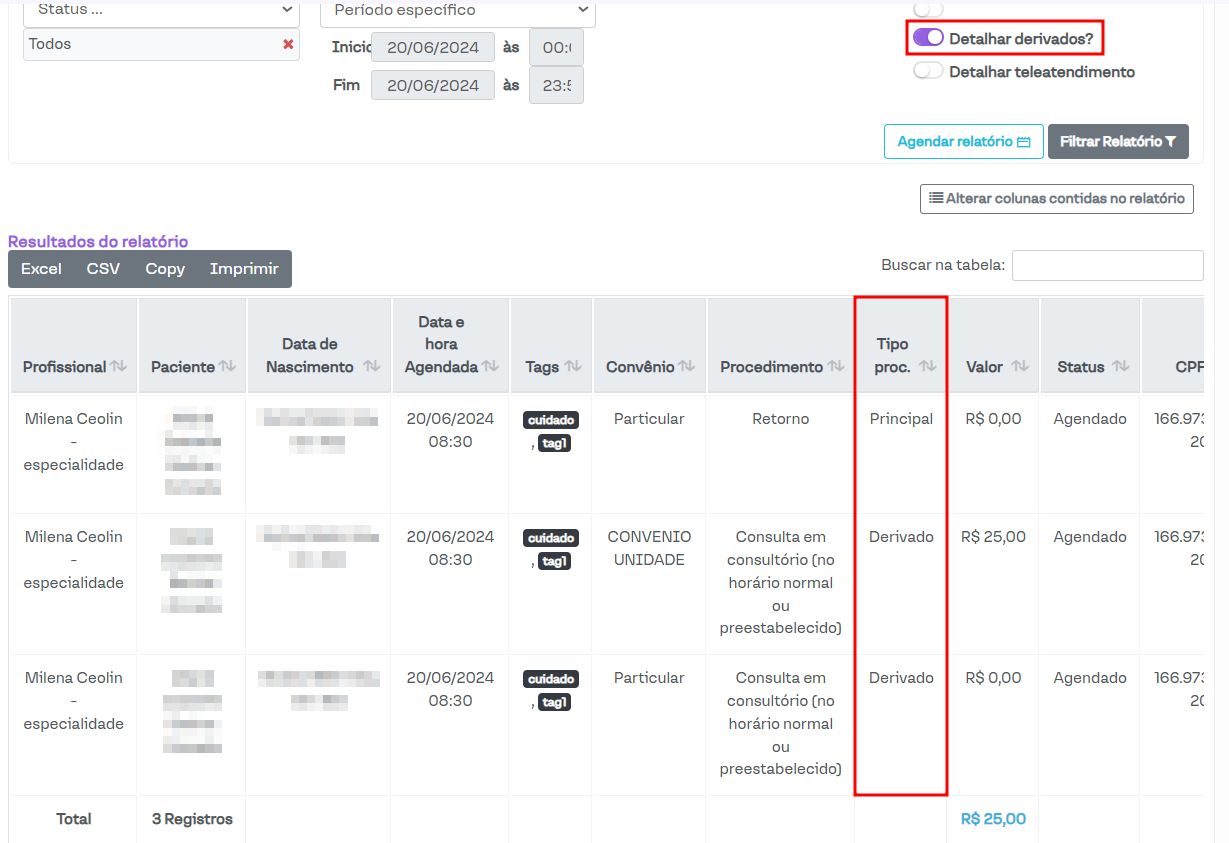Enable Detalhar teleatendimento switch
Screen dimensions: 1229x843
[x=928, y=71]
